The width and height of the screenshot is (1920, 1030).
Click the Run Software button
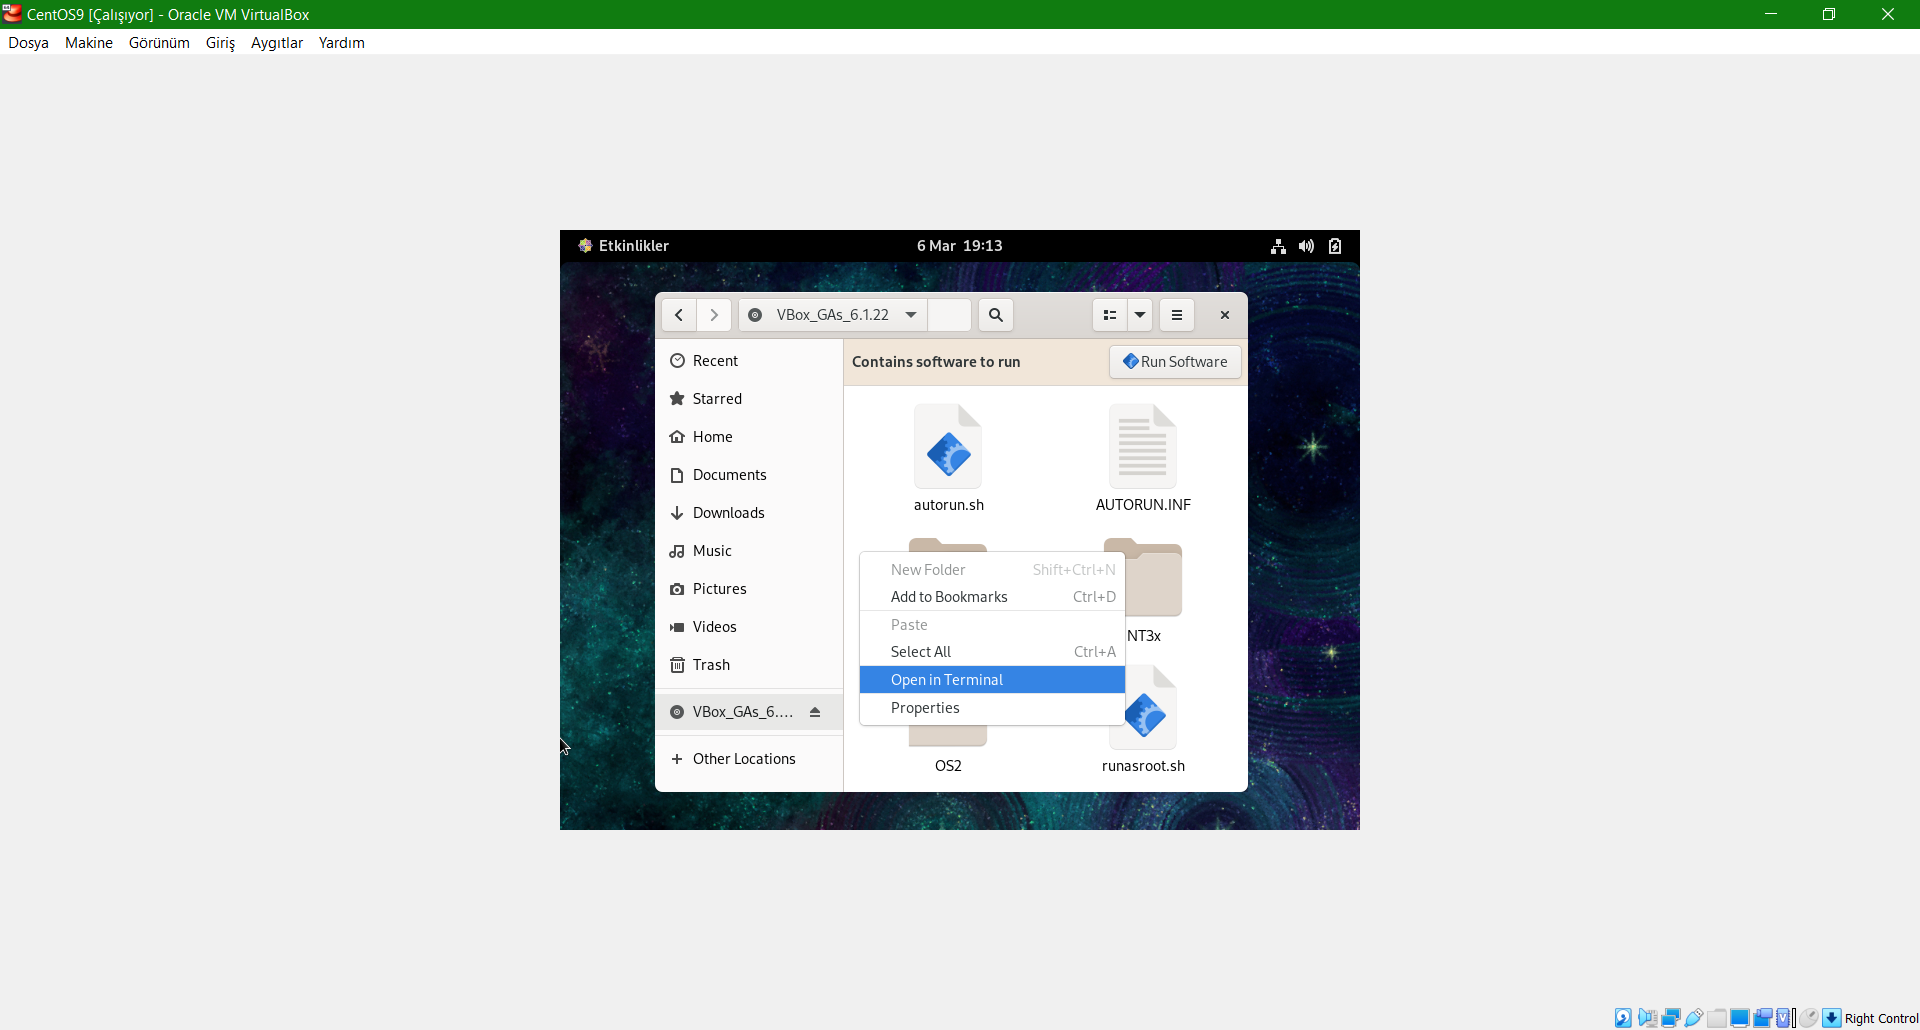pyautogui.click(x=1176, y=362)
